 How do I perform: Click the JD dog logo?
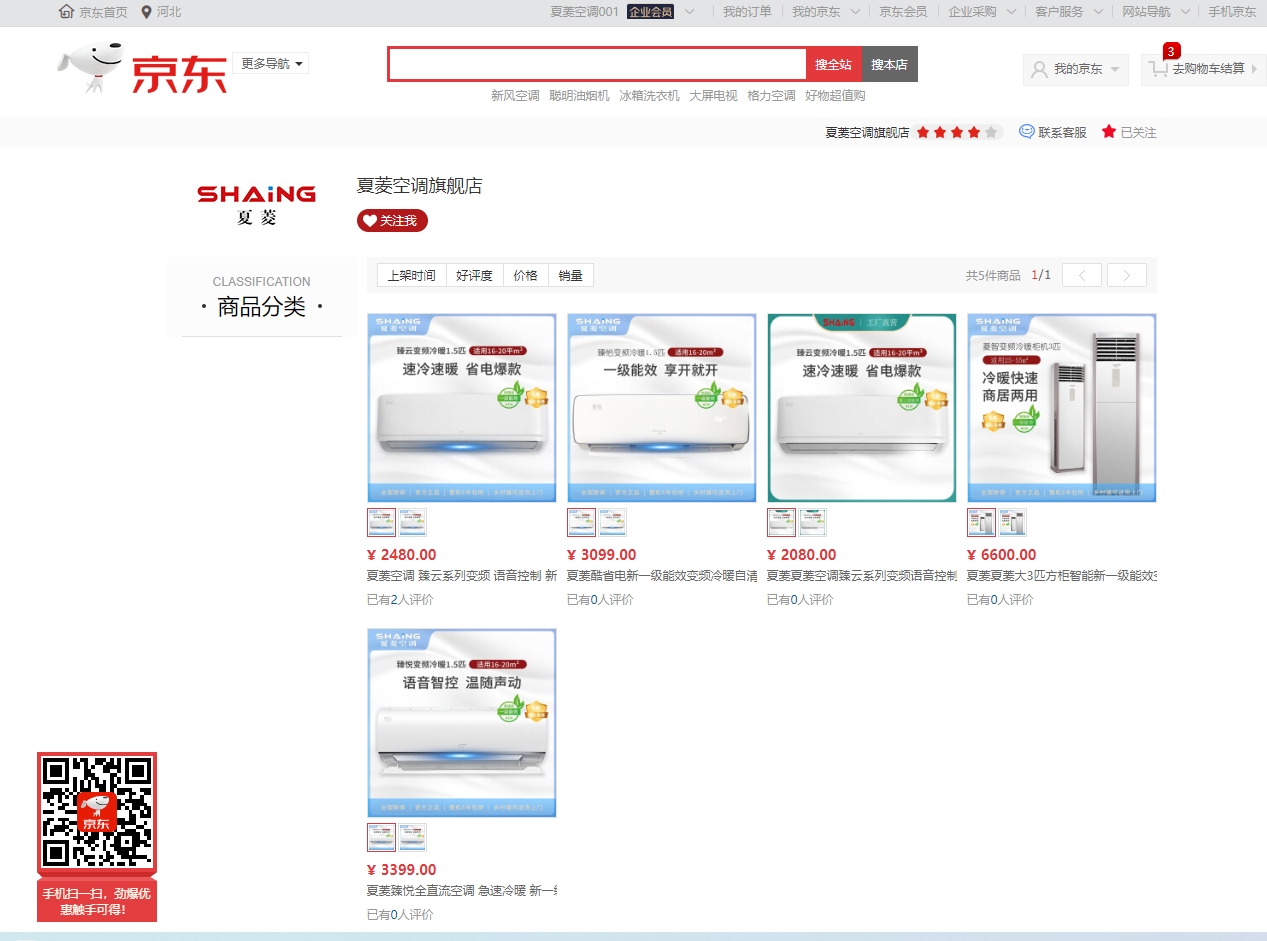click(90, 68)
